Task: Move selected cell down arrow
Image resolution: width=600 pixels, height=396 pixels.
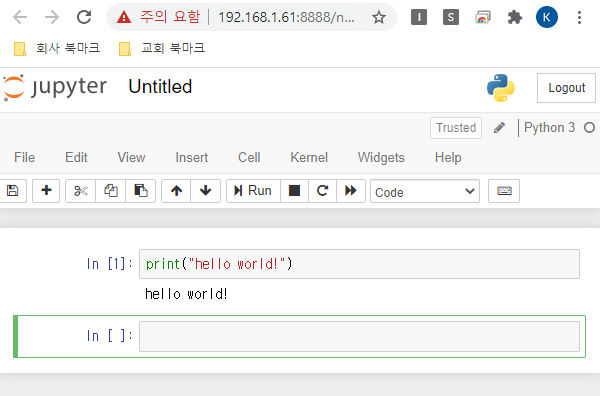Action: (x=205, y=191)
